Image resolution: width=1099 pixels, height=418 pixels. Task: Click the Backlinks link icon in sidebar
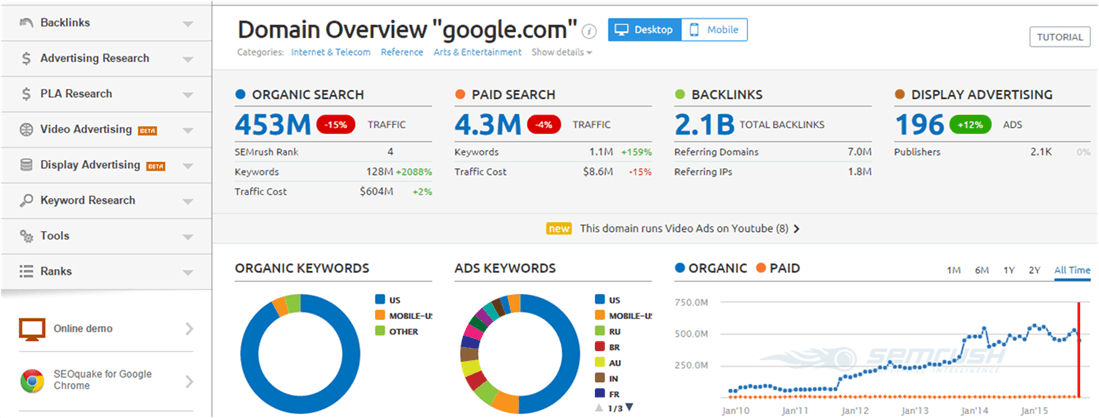(x=27, y=23)
